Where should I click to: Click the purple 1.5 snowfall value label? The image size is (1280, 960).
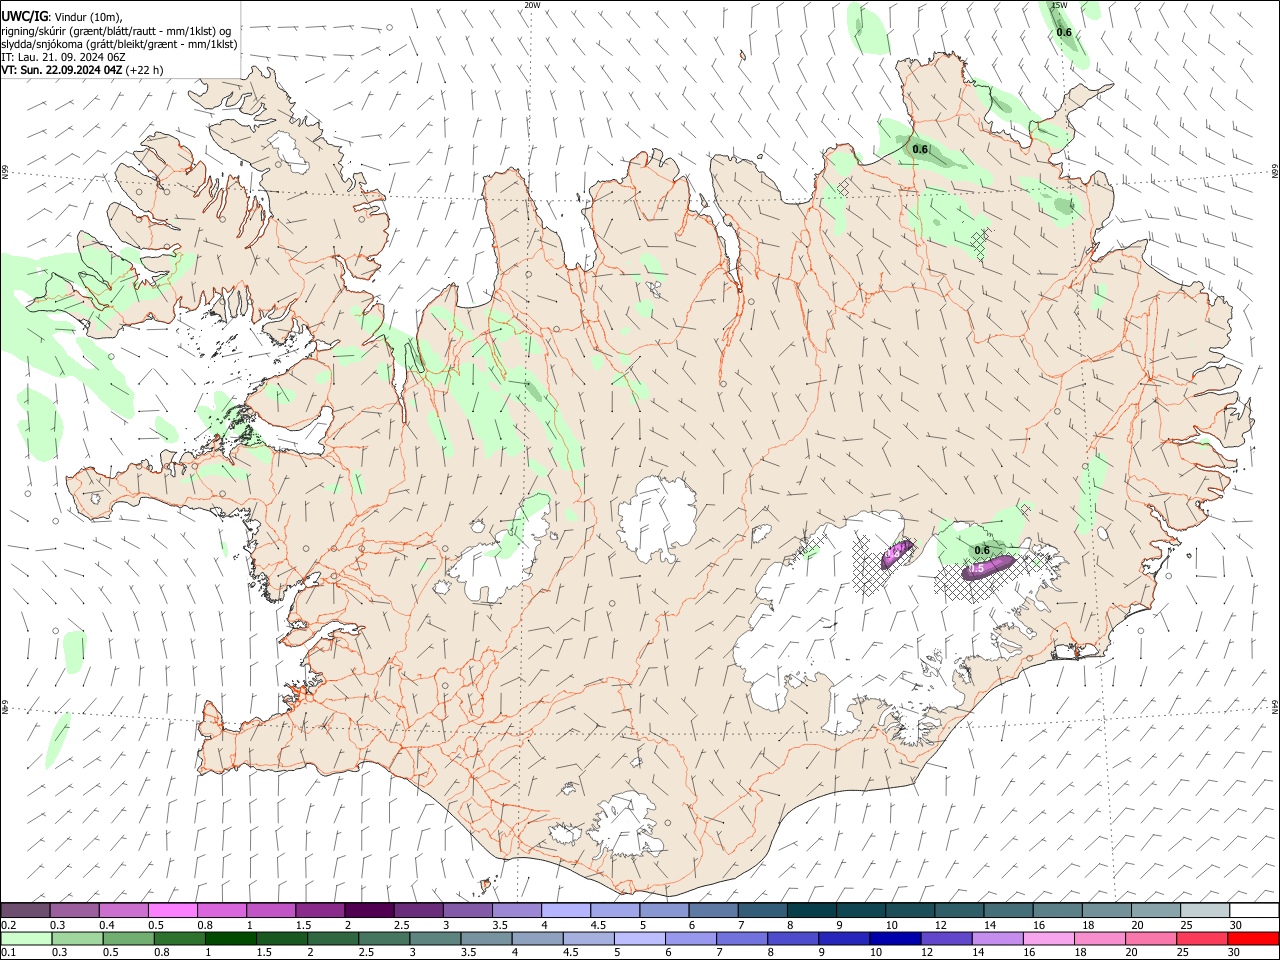pyautogui.click(x=977, y=568)
